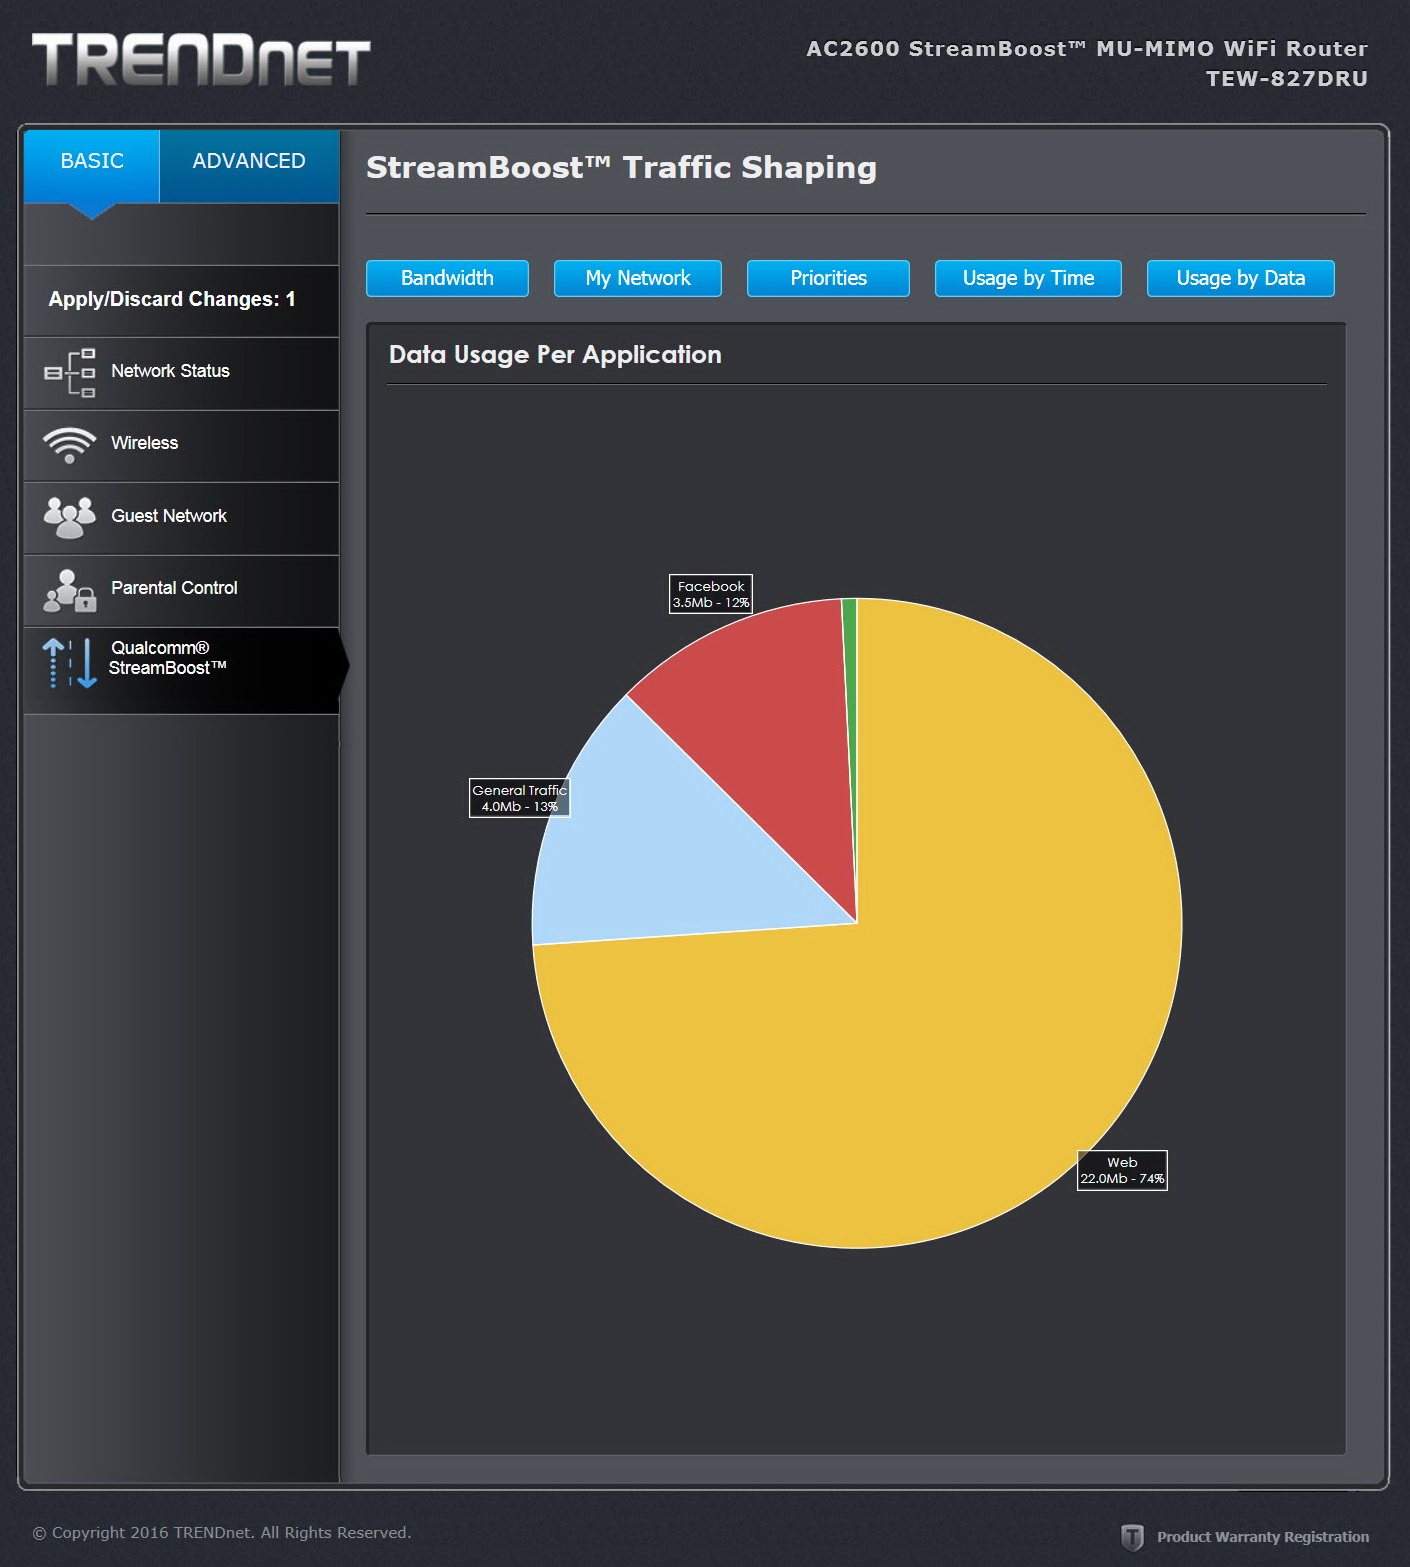Screen dimensions: 1410x1567
Task: Open the Parental Control menu item
Action: pos(182,591)
